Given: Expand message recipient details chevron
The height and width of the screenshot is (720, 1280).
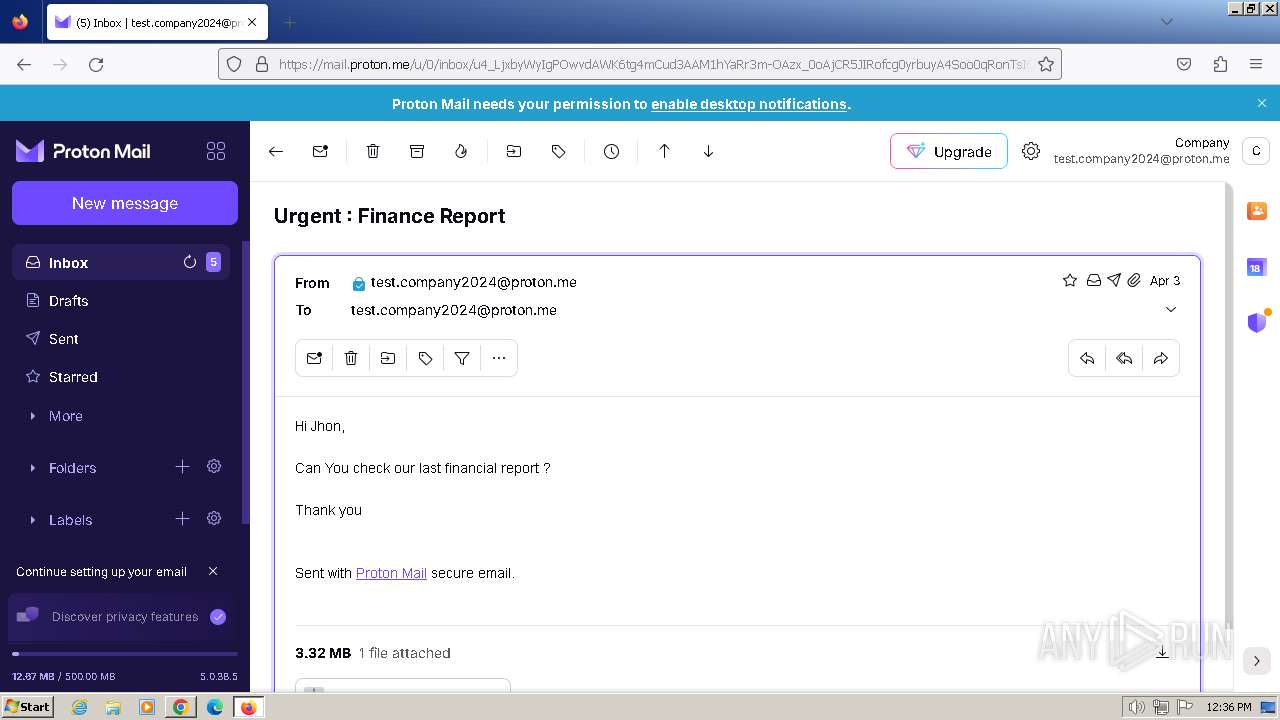Looking at the screenshot, I should 1171,309.
